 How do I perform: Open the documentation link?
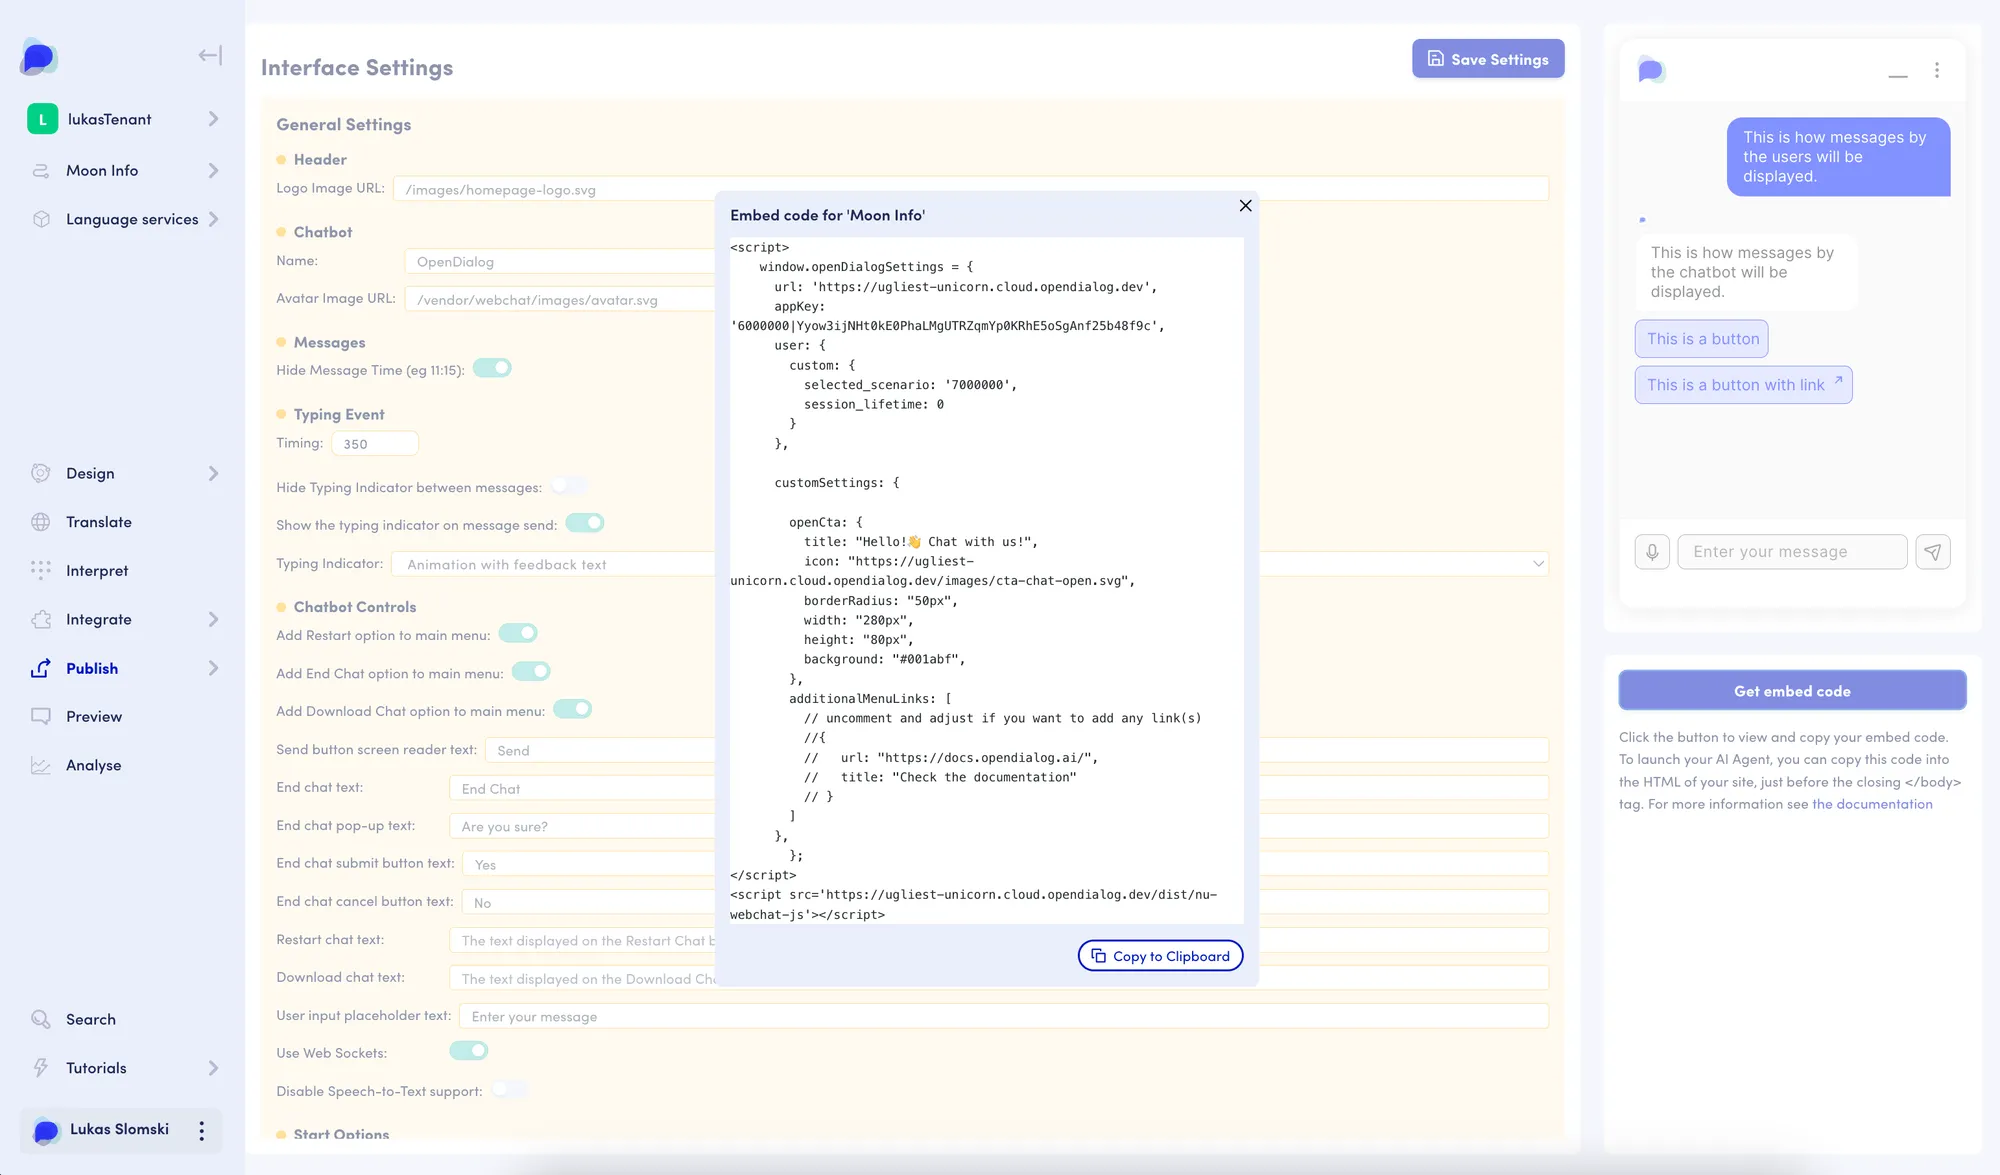point(1872,804)
